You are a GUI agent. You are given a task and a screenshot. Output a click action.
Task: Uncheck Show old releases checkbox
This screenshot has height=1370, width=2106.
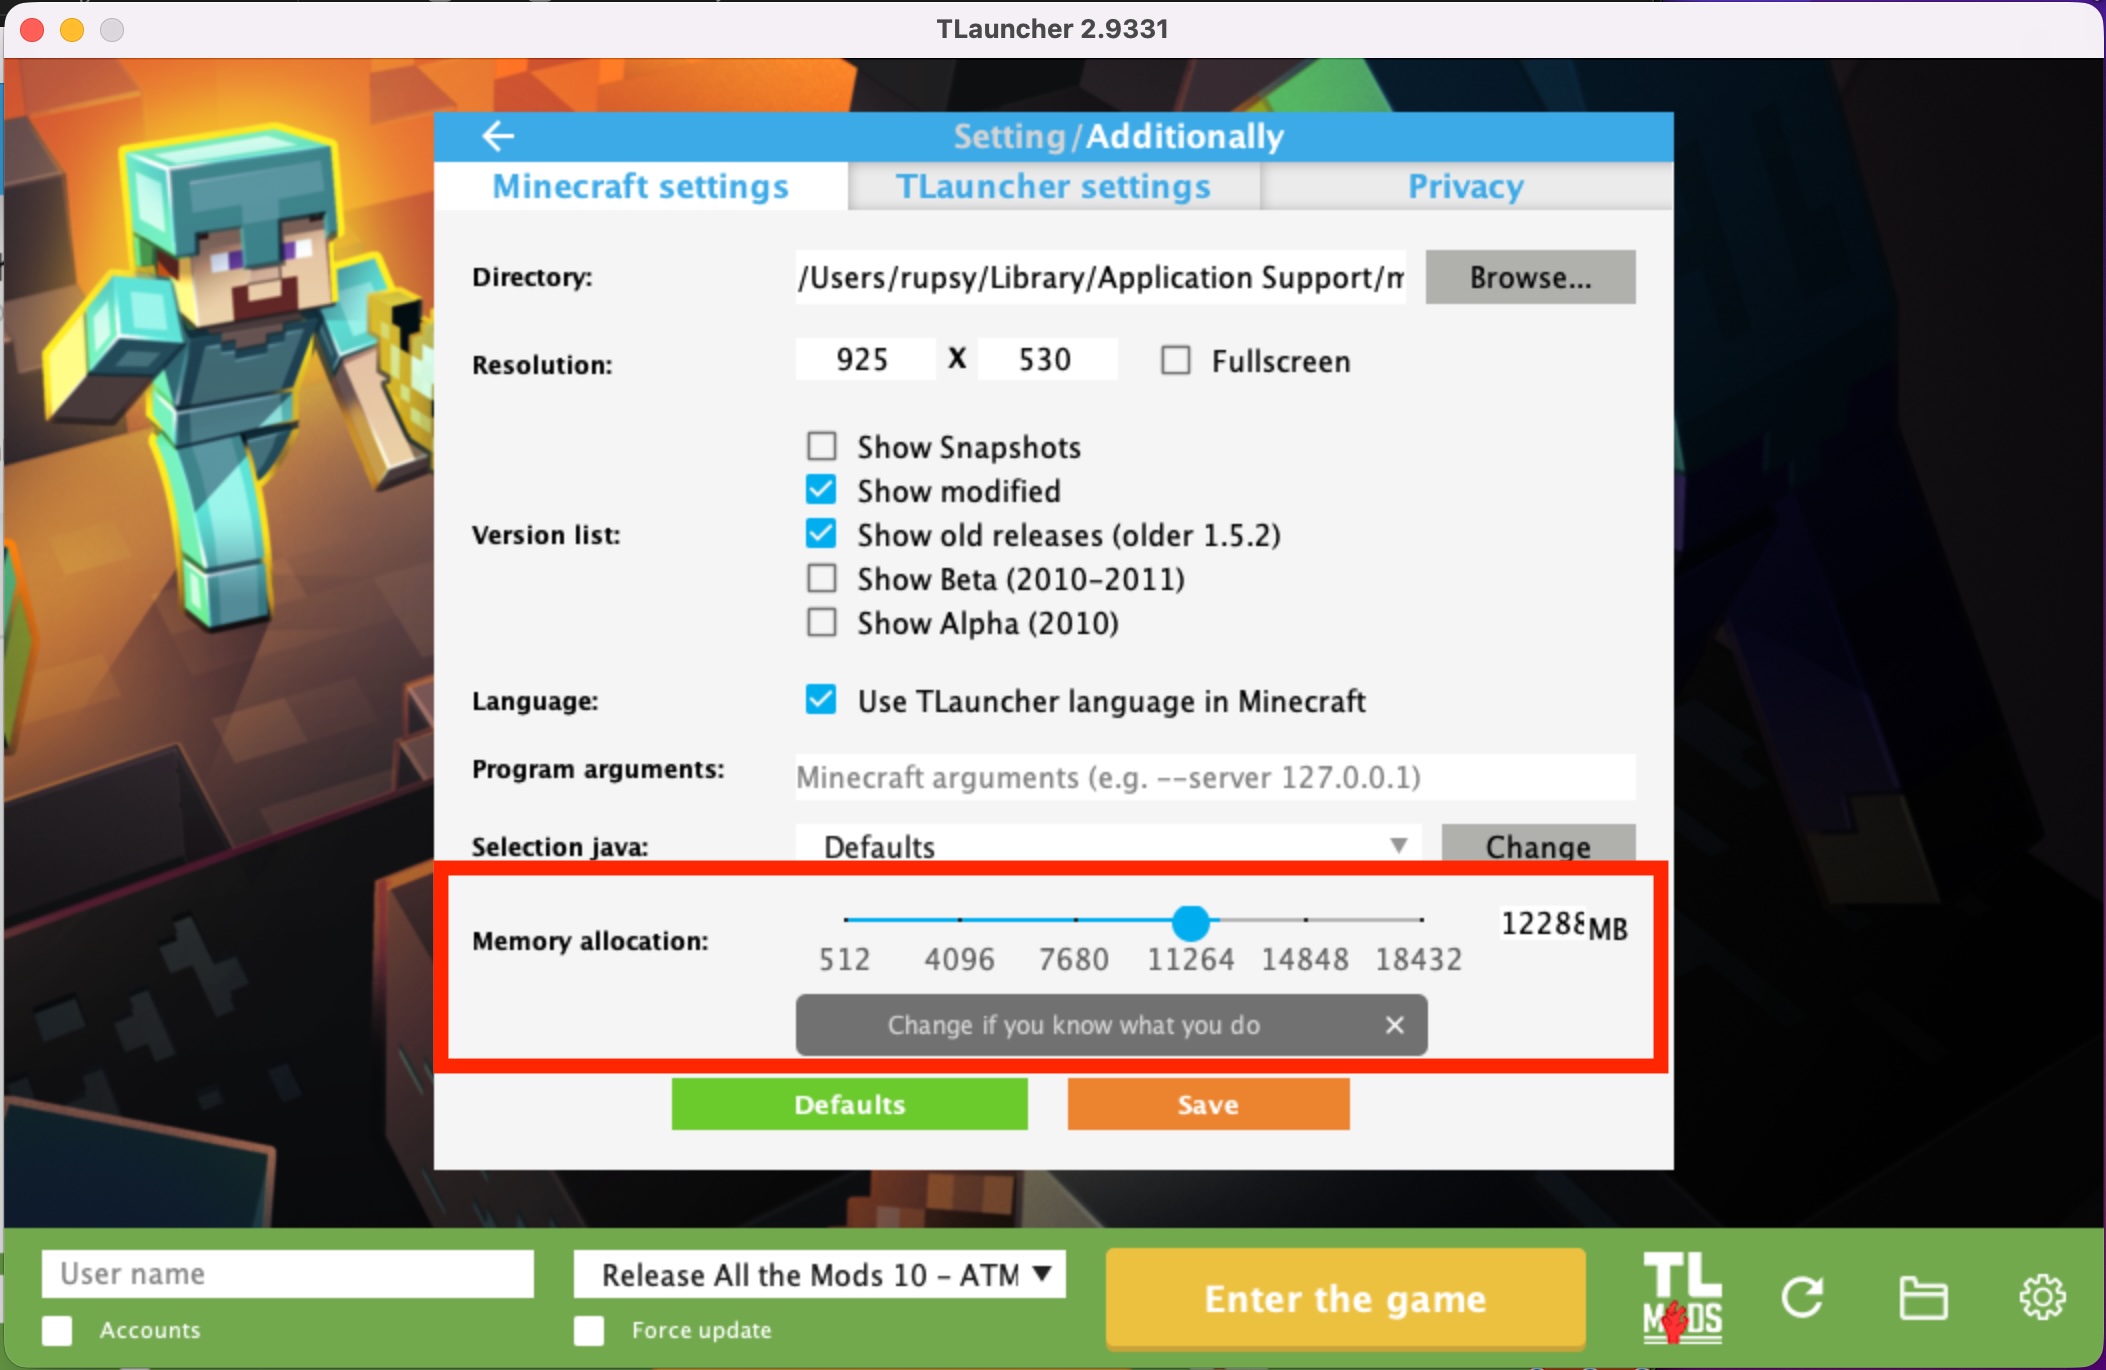pyautogui.click(x=822, y=534)
